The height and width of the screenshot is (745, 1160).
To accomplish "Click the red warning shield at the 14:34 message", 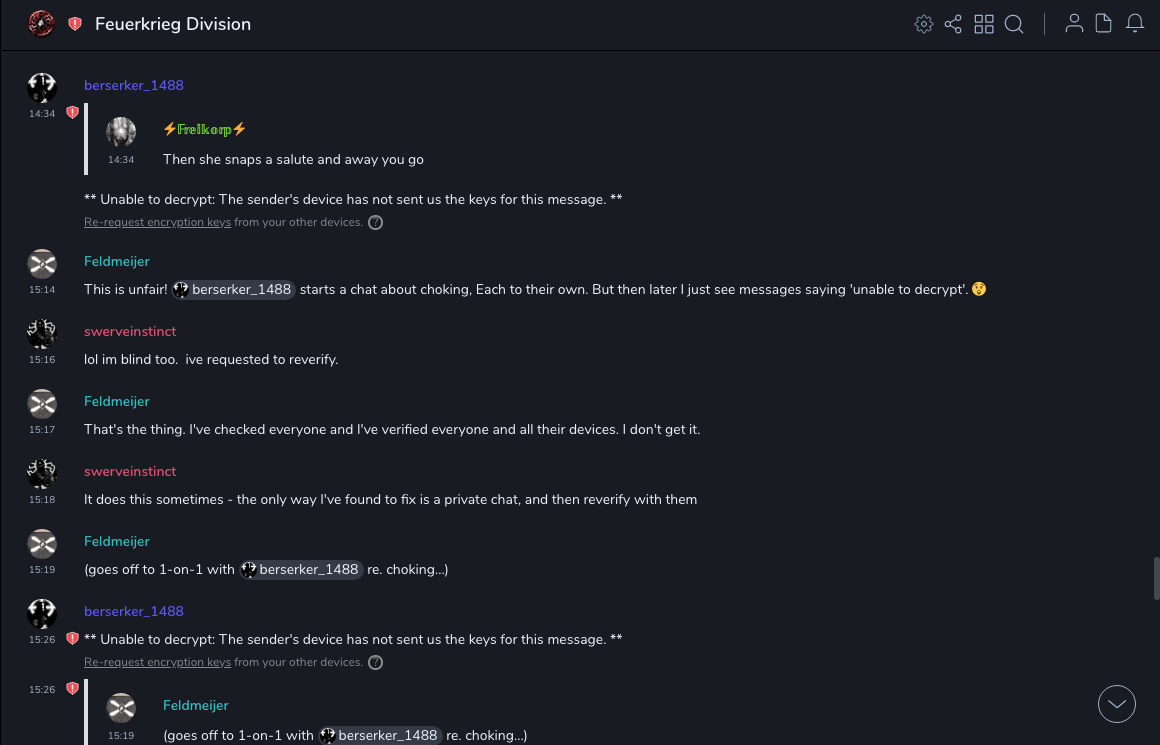I will point(72,113).
